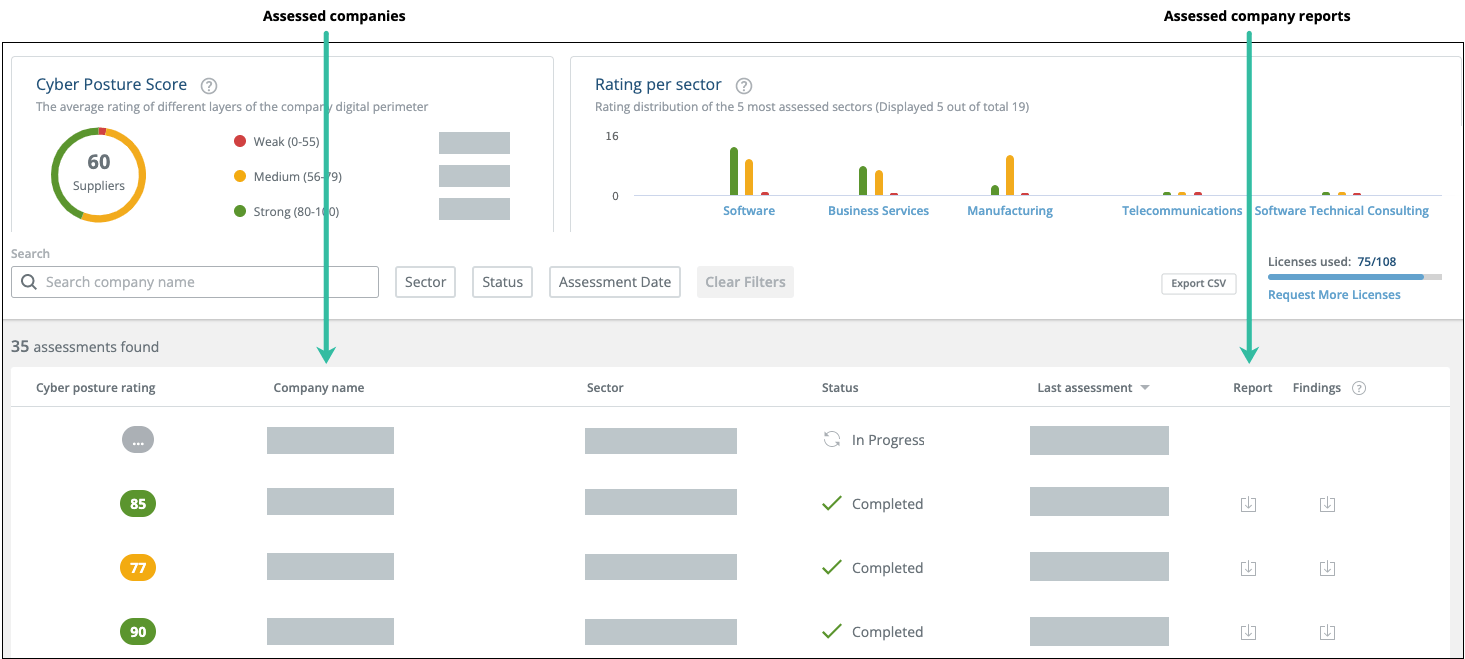Screen dimensions: 1465x659
Task: Expand the Assessment Date filter
Action: coord(614,282)
